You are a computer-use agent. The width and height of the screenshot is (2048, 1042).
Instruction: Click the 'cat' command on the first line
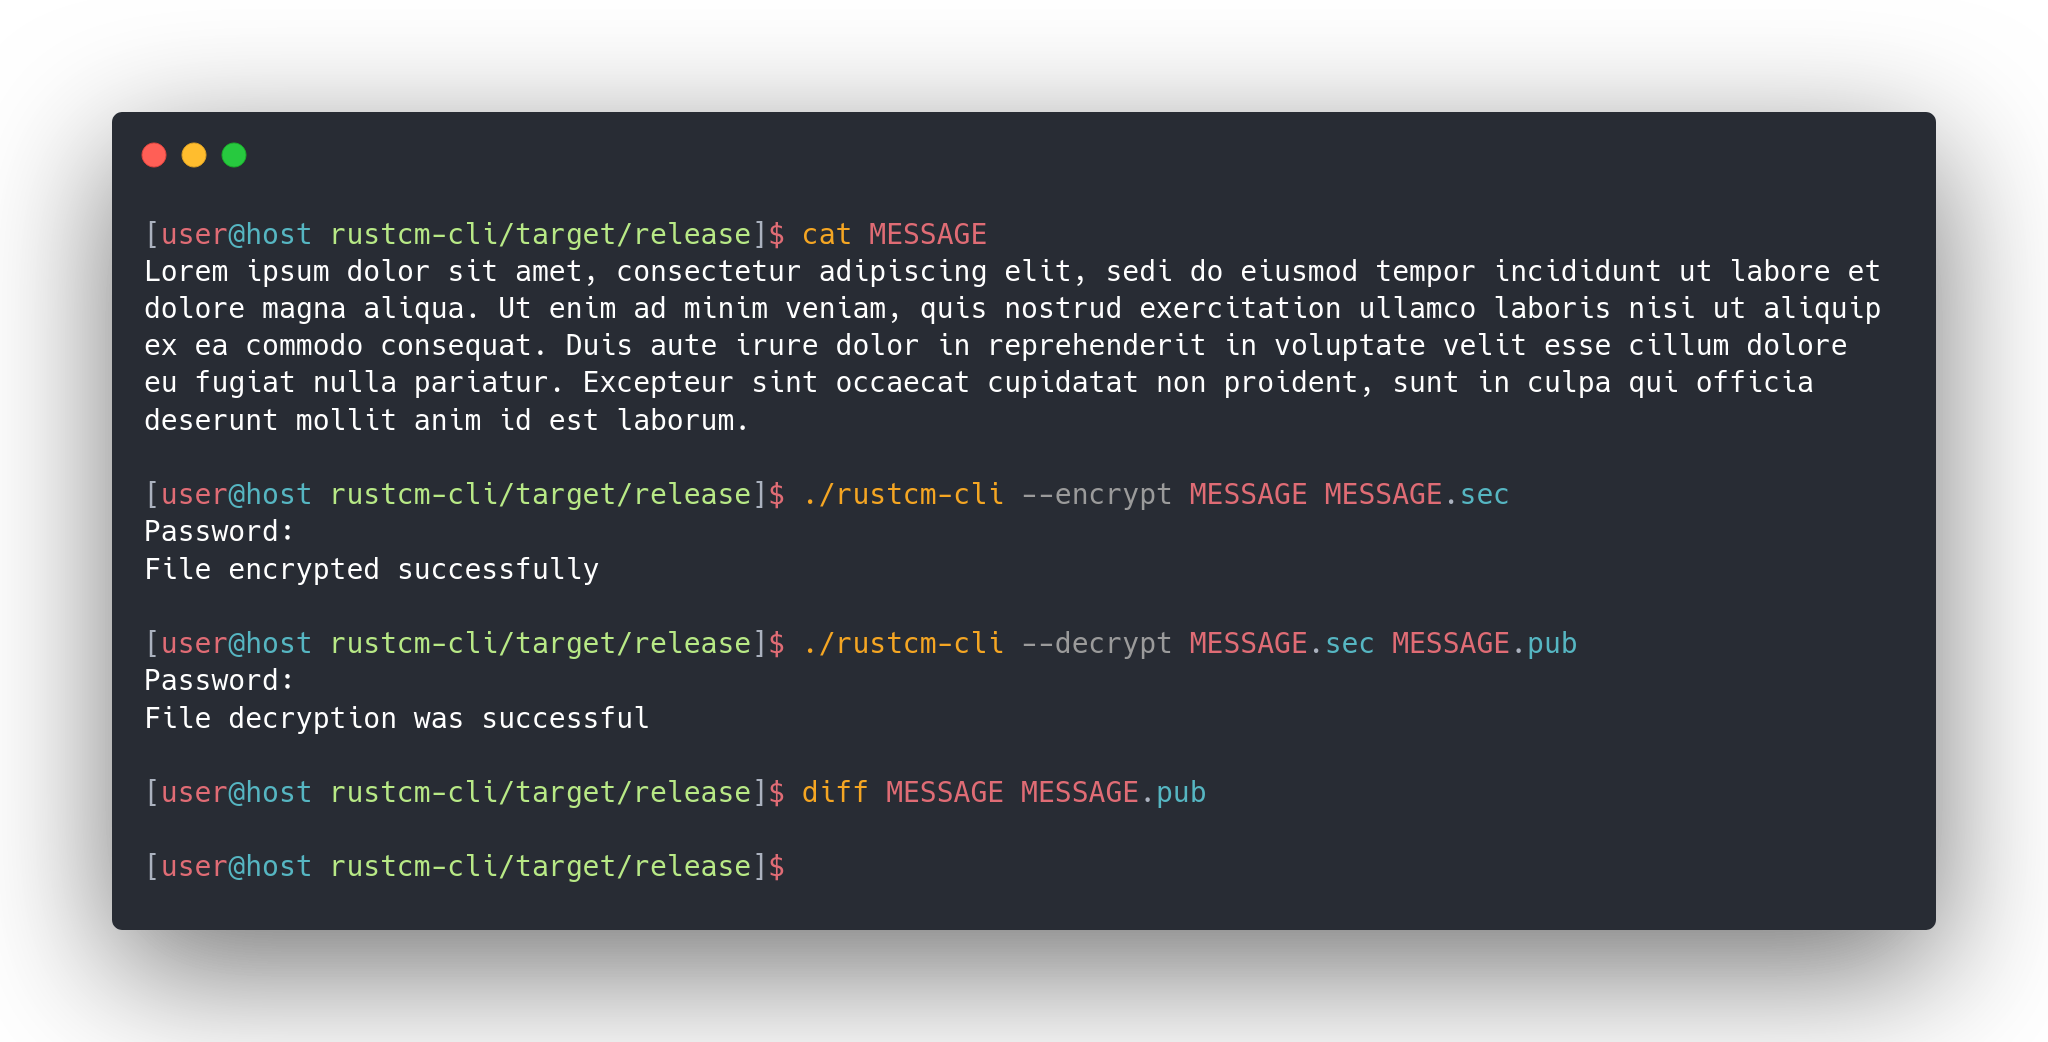point(826,234)
